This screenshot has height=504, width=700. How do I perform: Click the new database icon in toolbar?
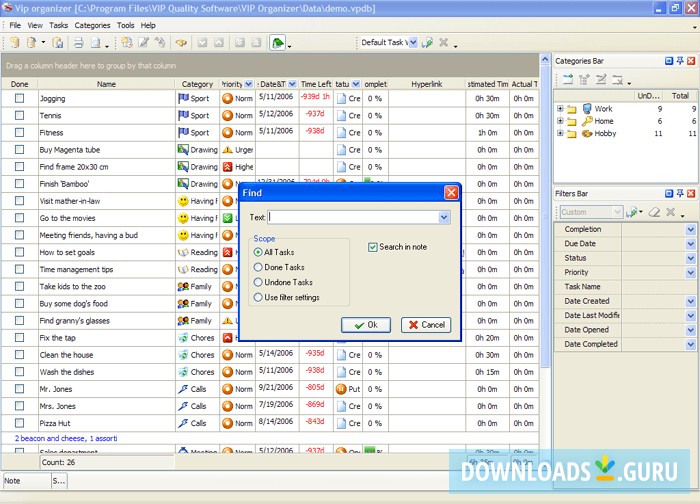14,43
